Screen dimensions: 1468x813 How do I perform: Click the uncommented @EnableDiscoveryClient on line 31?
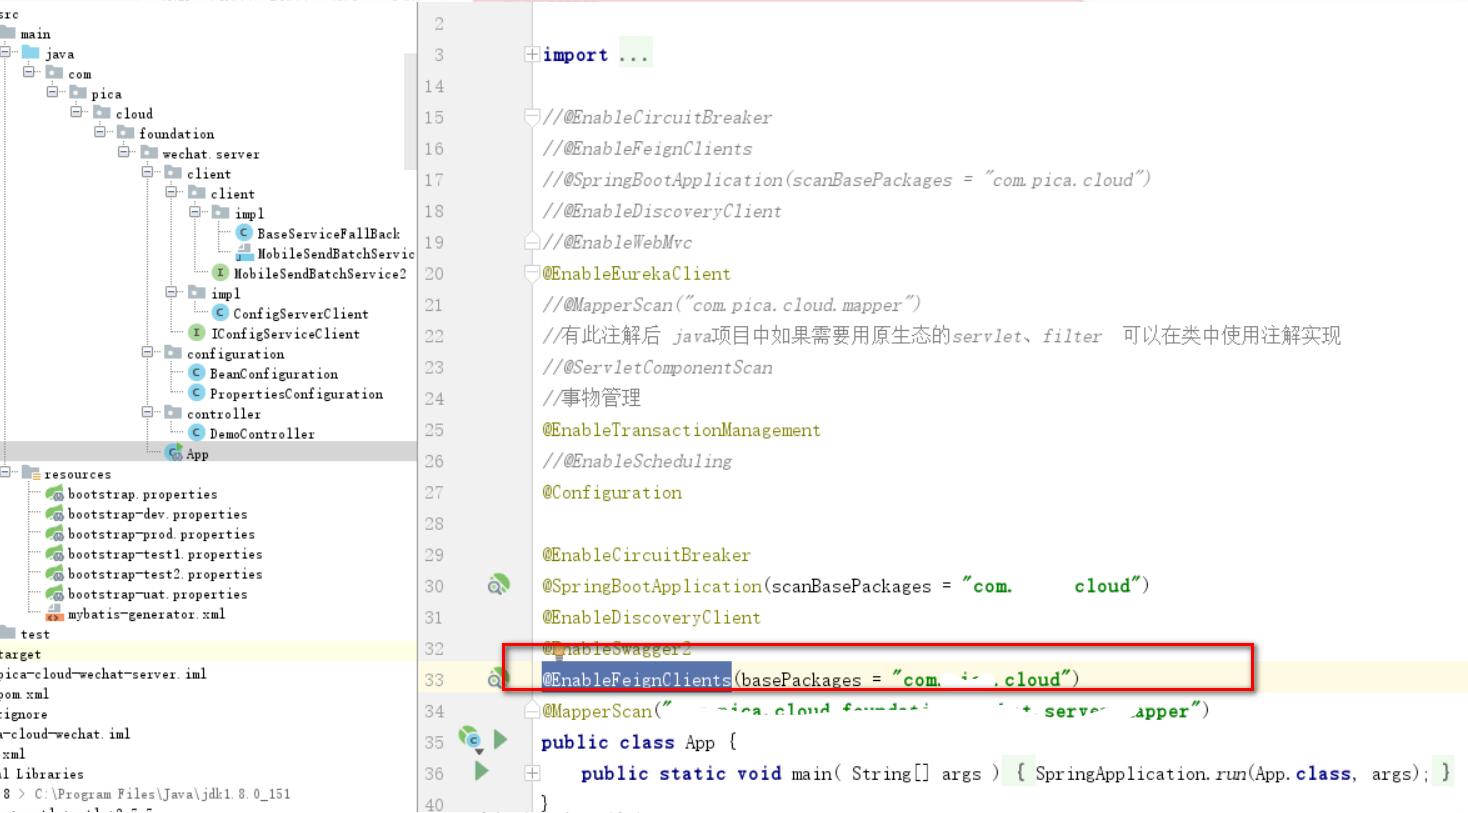coord(651,617)
